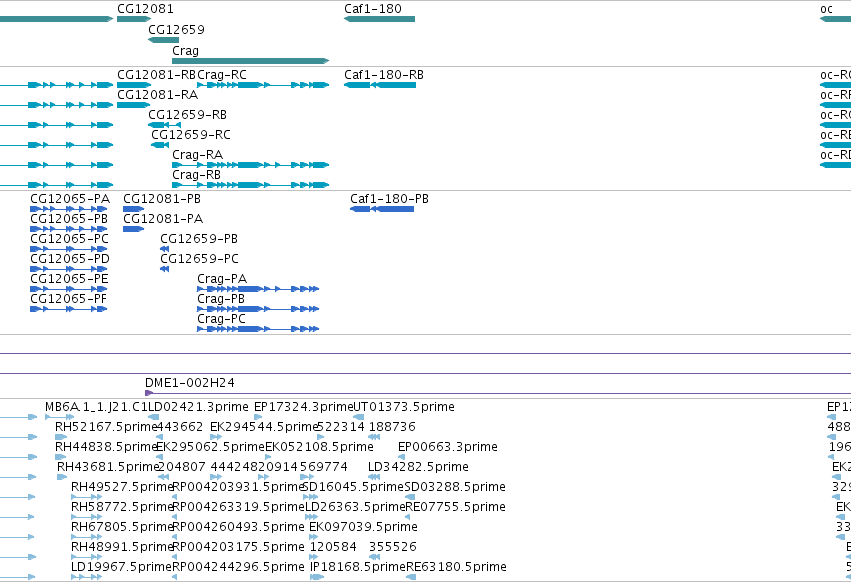Image resolution: width=851 pixels, height=582 pixels.
Task: Open the EK097039.5prime EST label
Action: tap(363, 527)
